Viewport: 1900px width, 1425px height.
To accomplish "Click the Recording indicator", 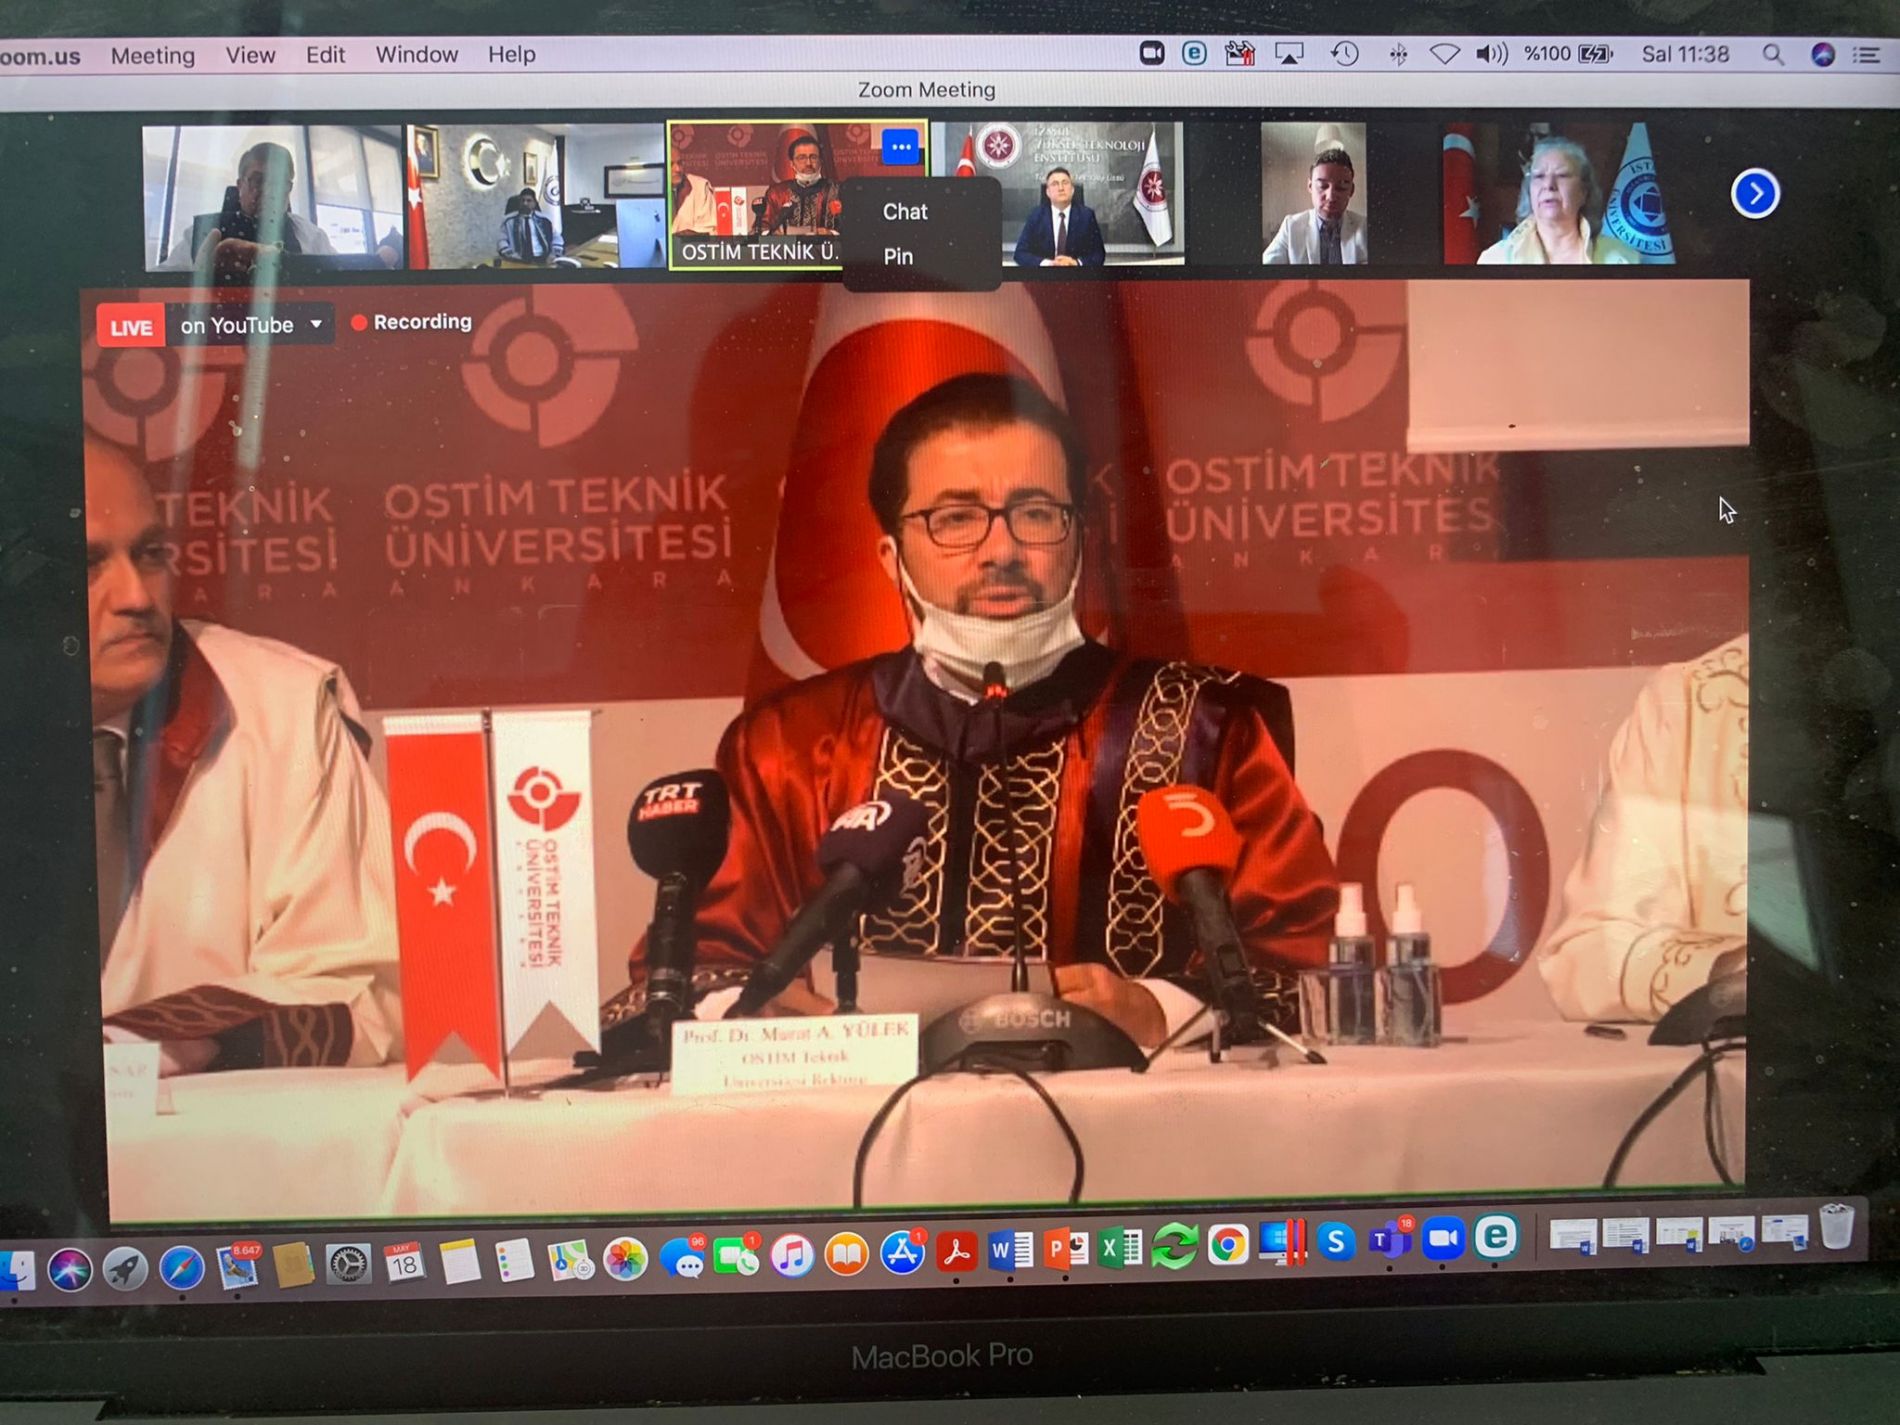I will click(x=411, y=322).
